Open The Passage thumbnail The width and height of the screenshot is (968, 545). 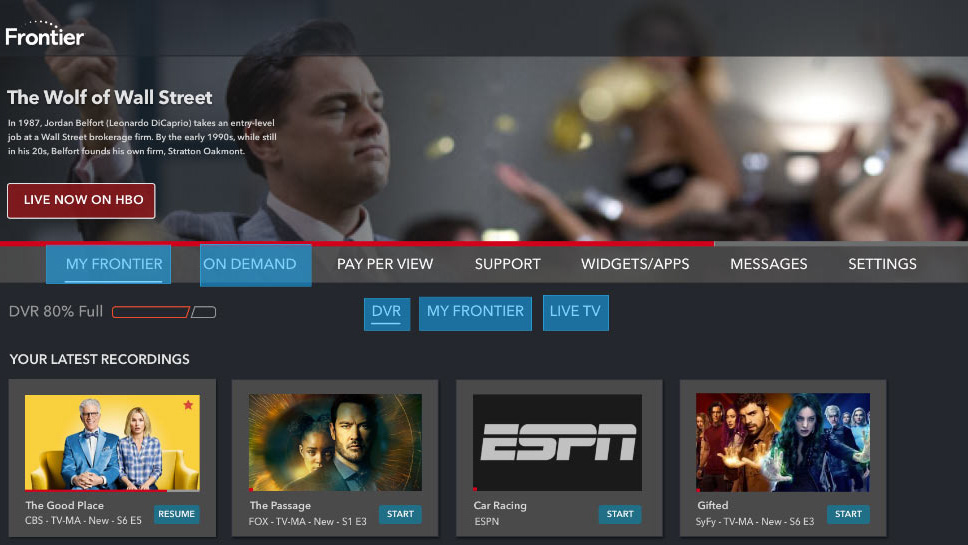[335, 442]
